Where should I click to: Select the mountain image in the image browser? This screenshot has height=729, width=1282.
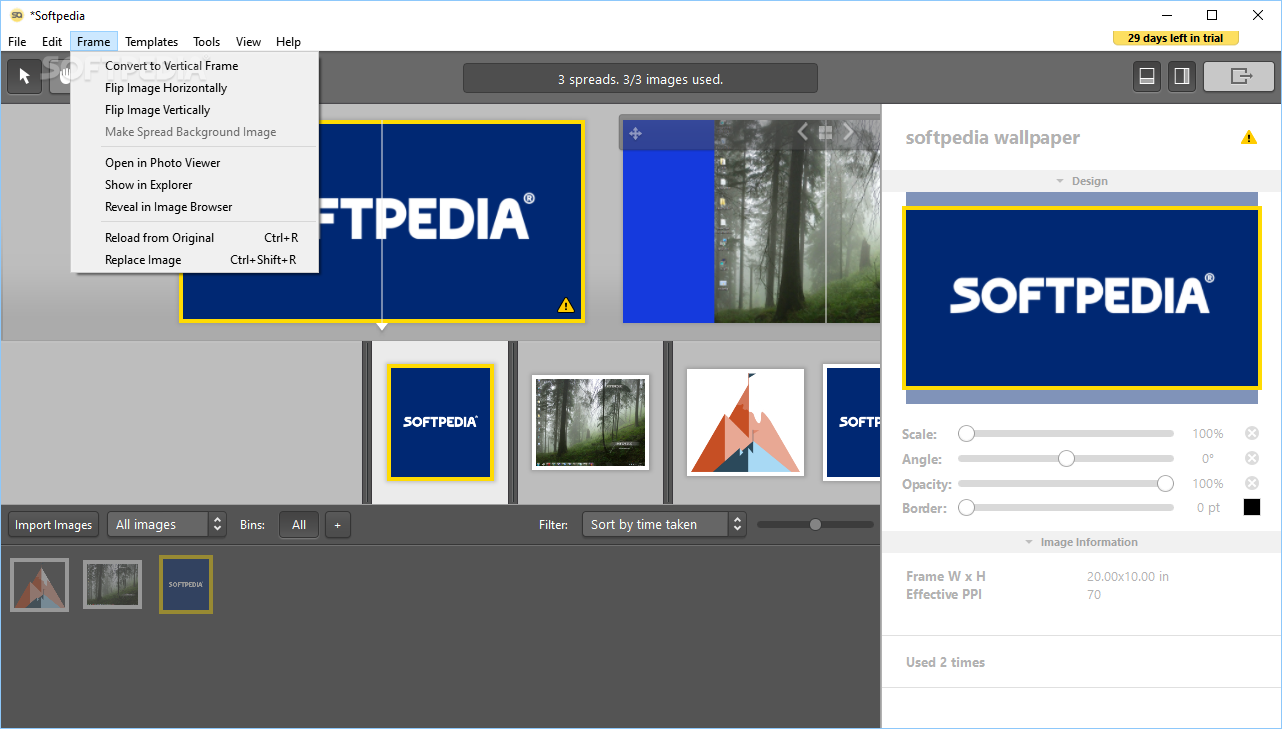click(40, 585)
